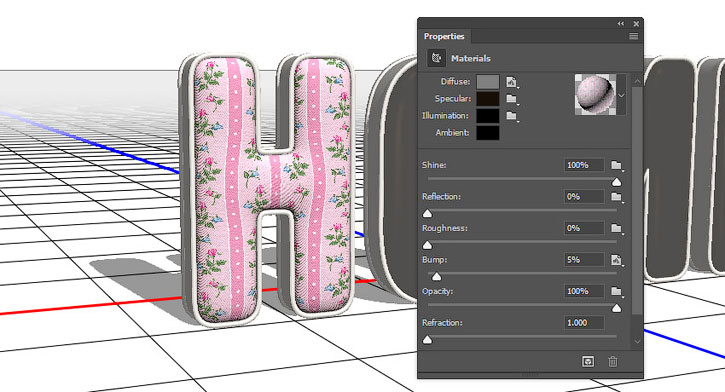Open the Diffuse texture map menu icon
The image size is (725, 392).
coord(511,82)
